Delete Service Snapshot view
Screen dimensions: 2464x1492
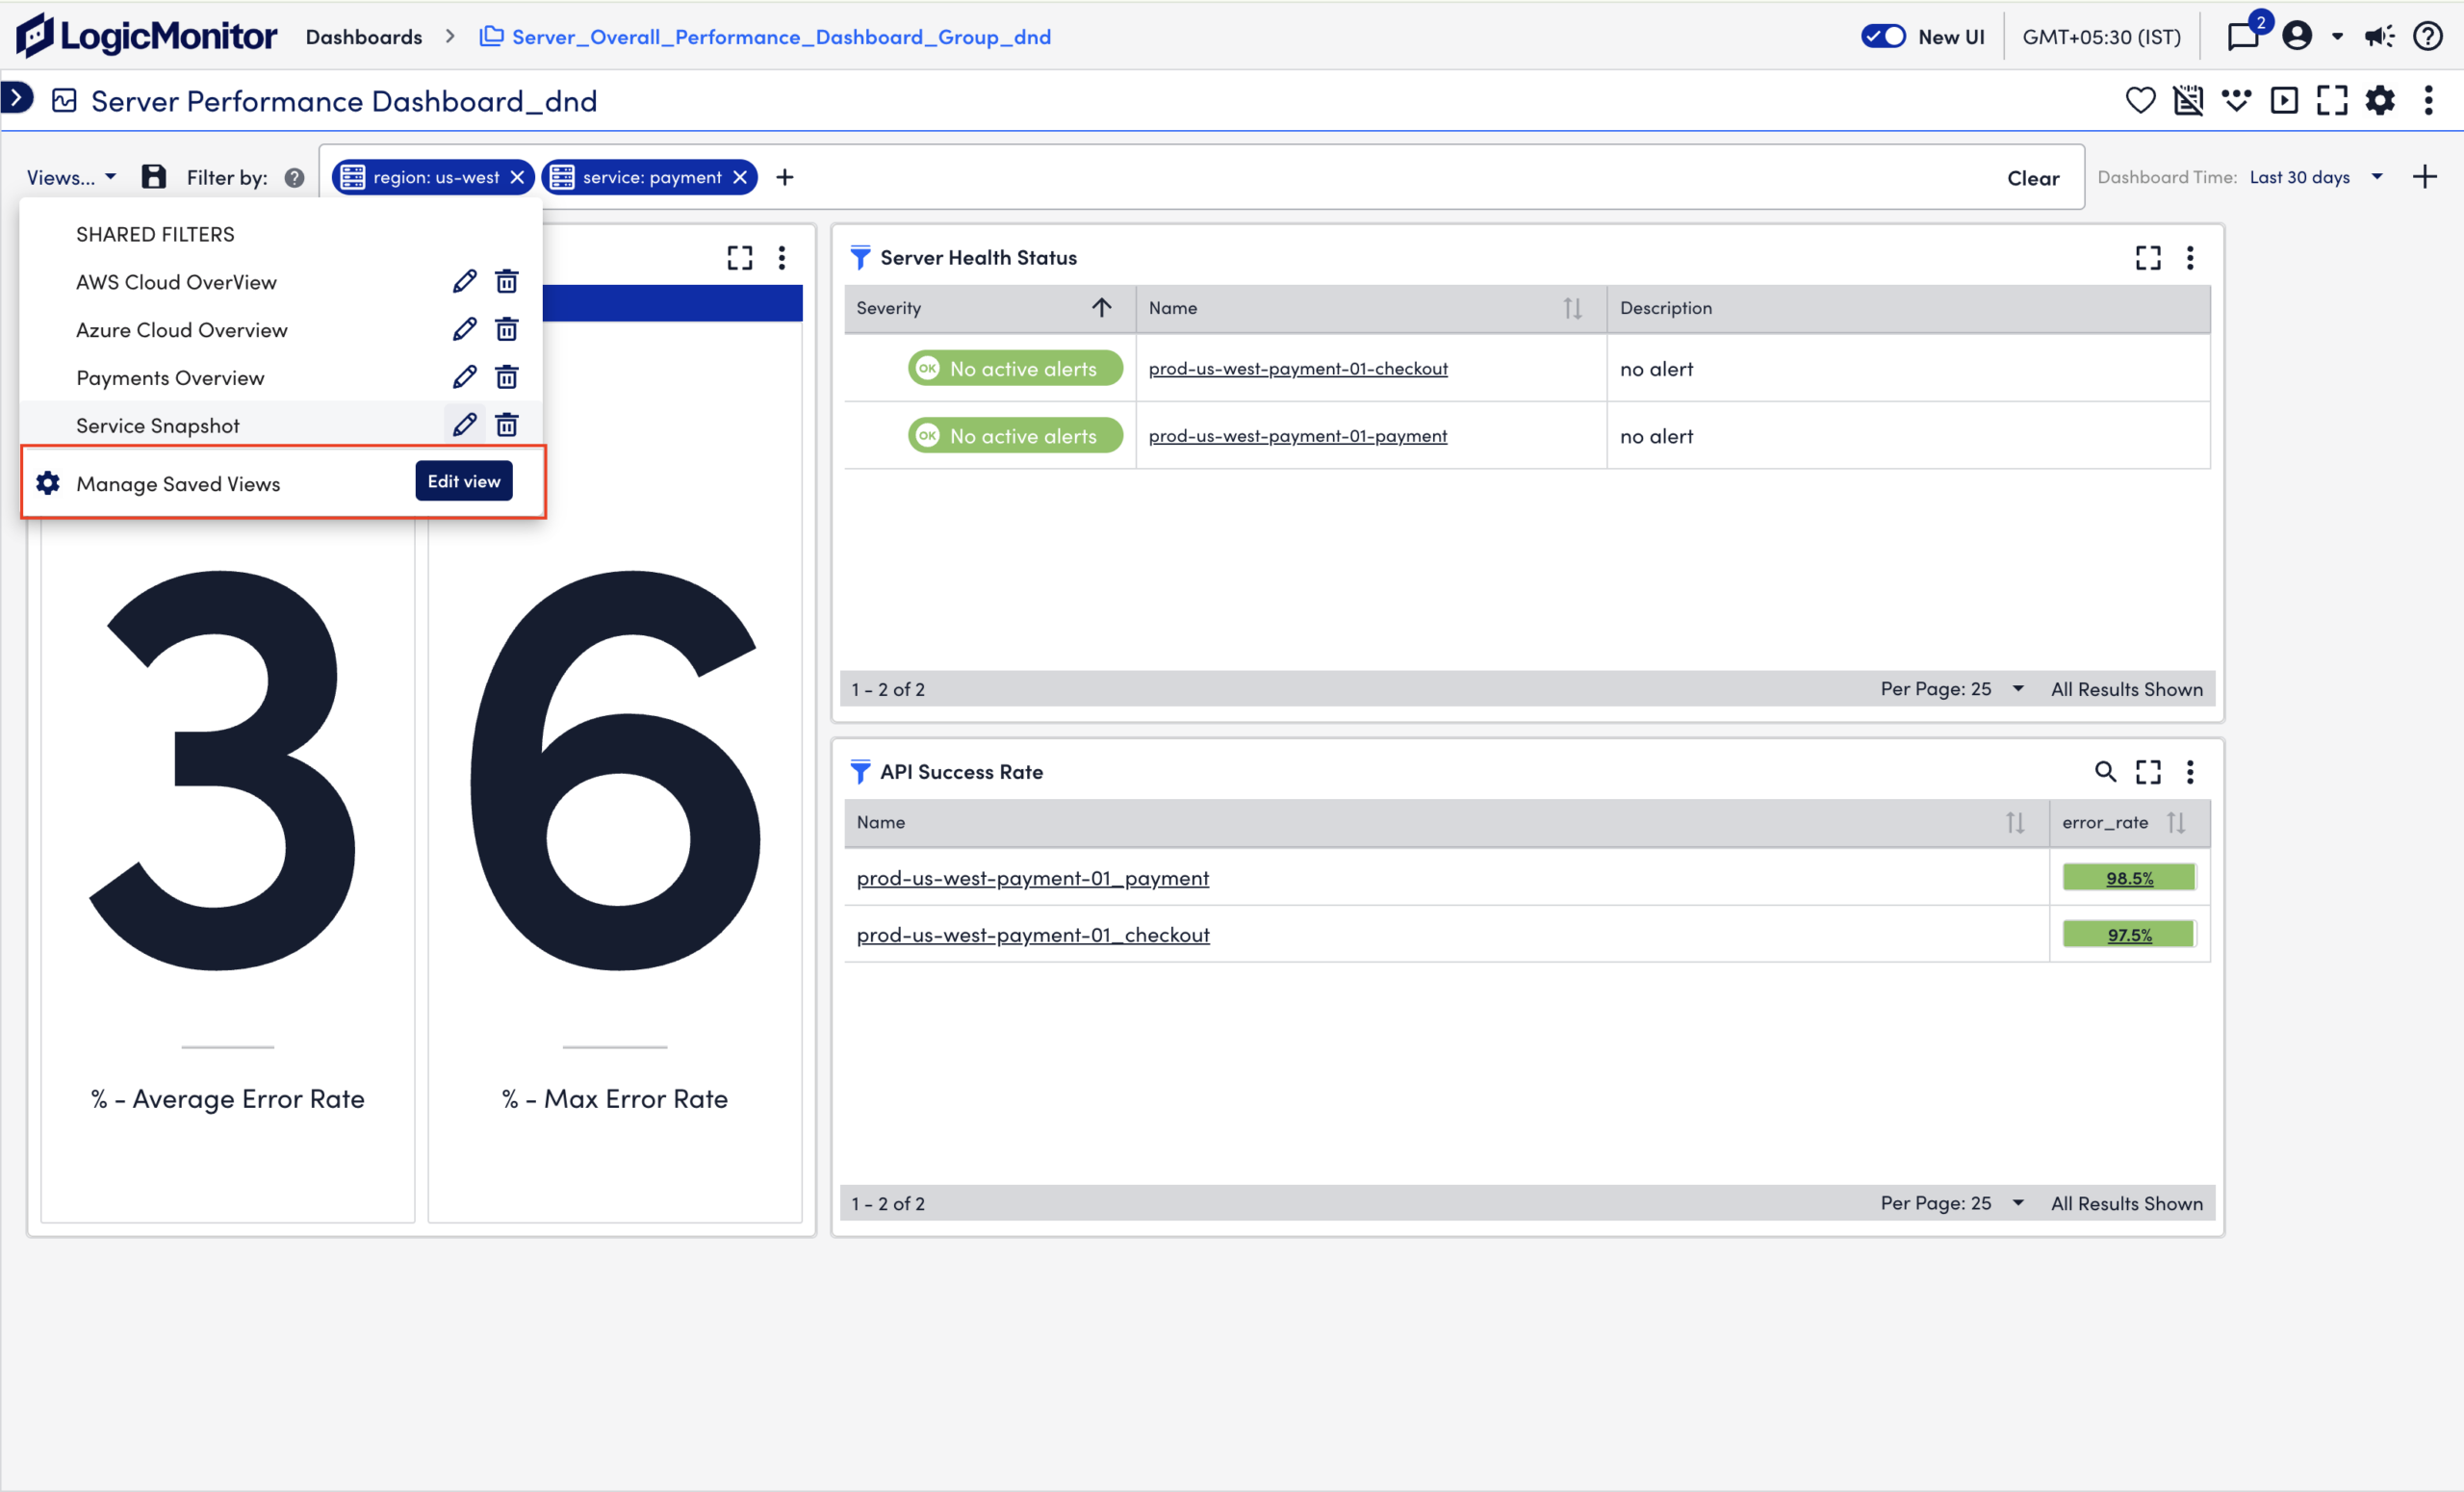[x=507, y=425]
